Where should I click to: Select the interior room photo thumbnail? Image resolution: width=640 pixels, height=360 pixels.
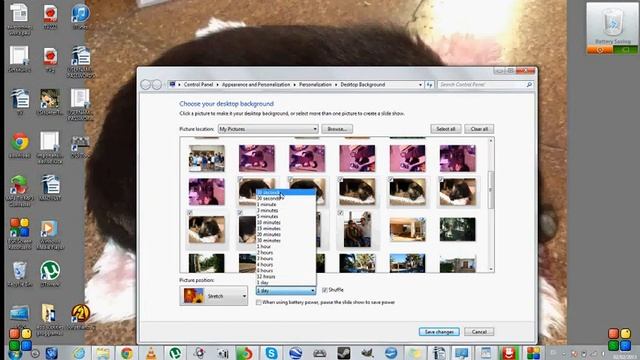click(407, 229)
